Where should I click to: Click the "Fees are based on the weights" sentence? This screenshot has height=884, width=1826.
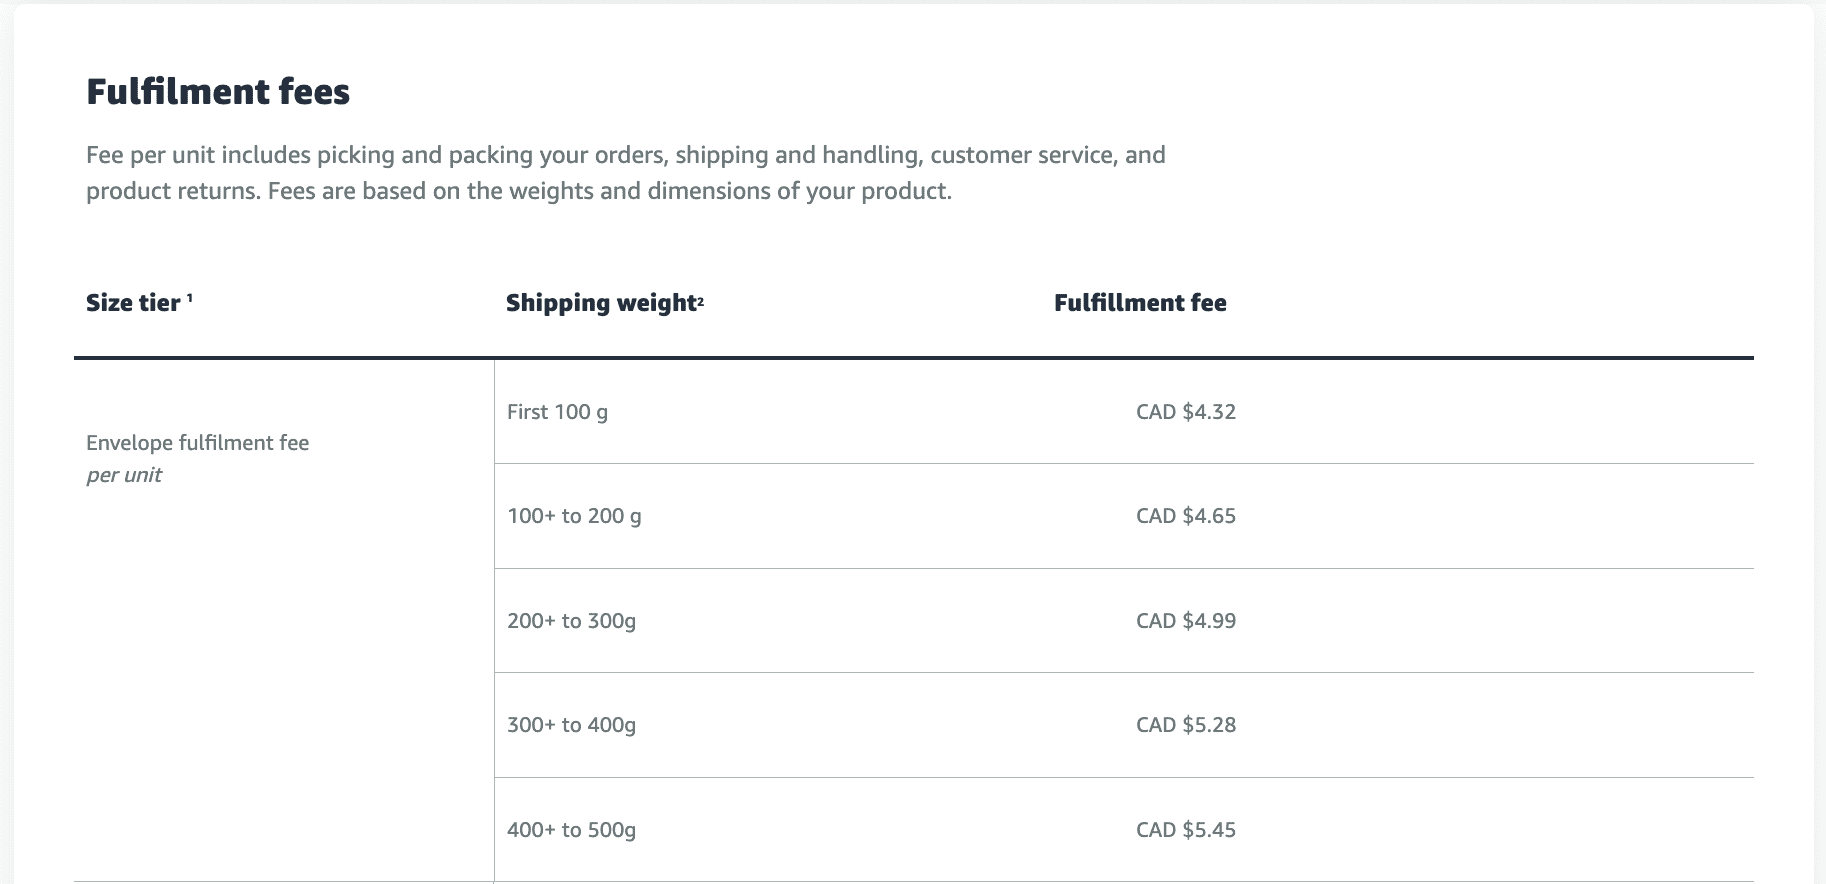click(x=609, y=191)
